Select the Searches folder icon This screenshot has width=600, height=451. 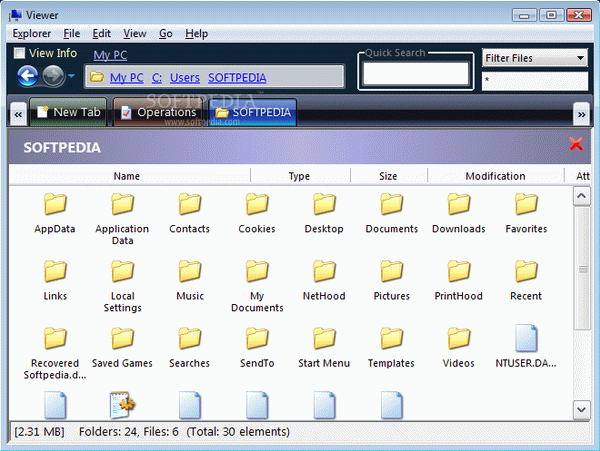pos(190,338)
